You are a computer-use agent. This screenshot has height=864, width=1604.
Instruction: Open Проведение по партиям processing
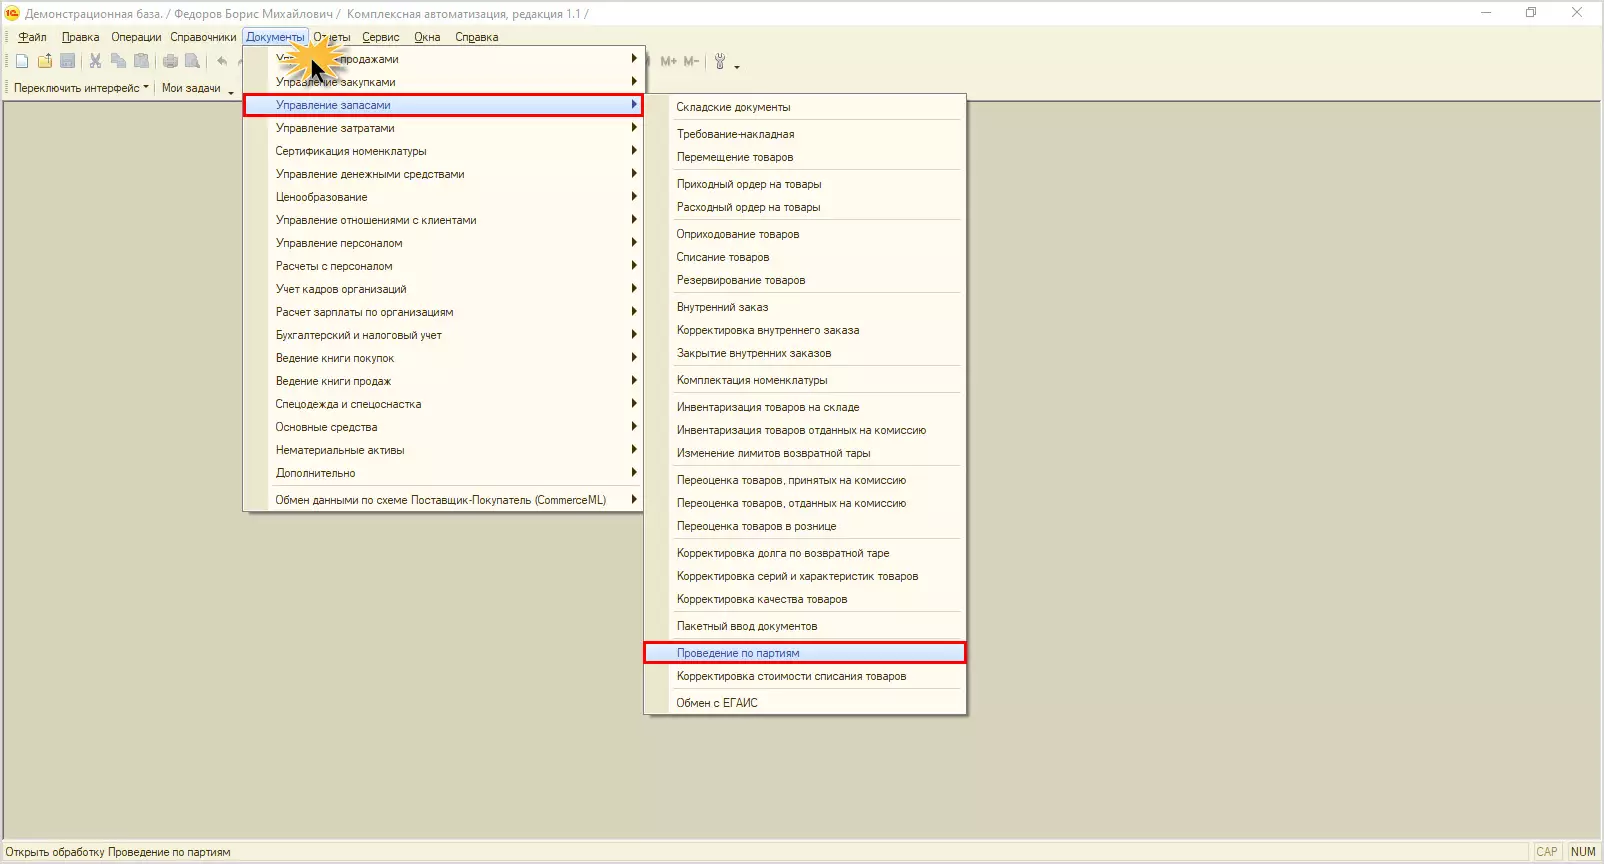tap(805, 653)
